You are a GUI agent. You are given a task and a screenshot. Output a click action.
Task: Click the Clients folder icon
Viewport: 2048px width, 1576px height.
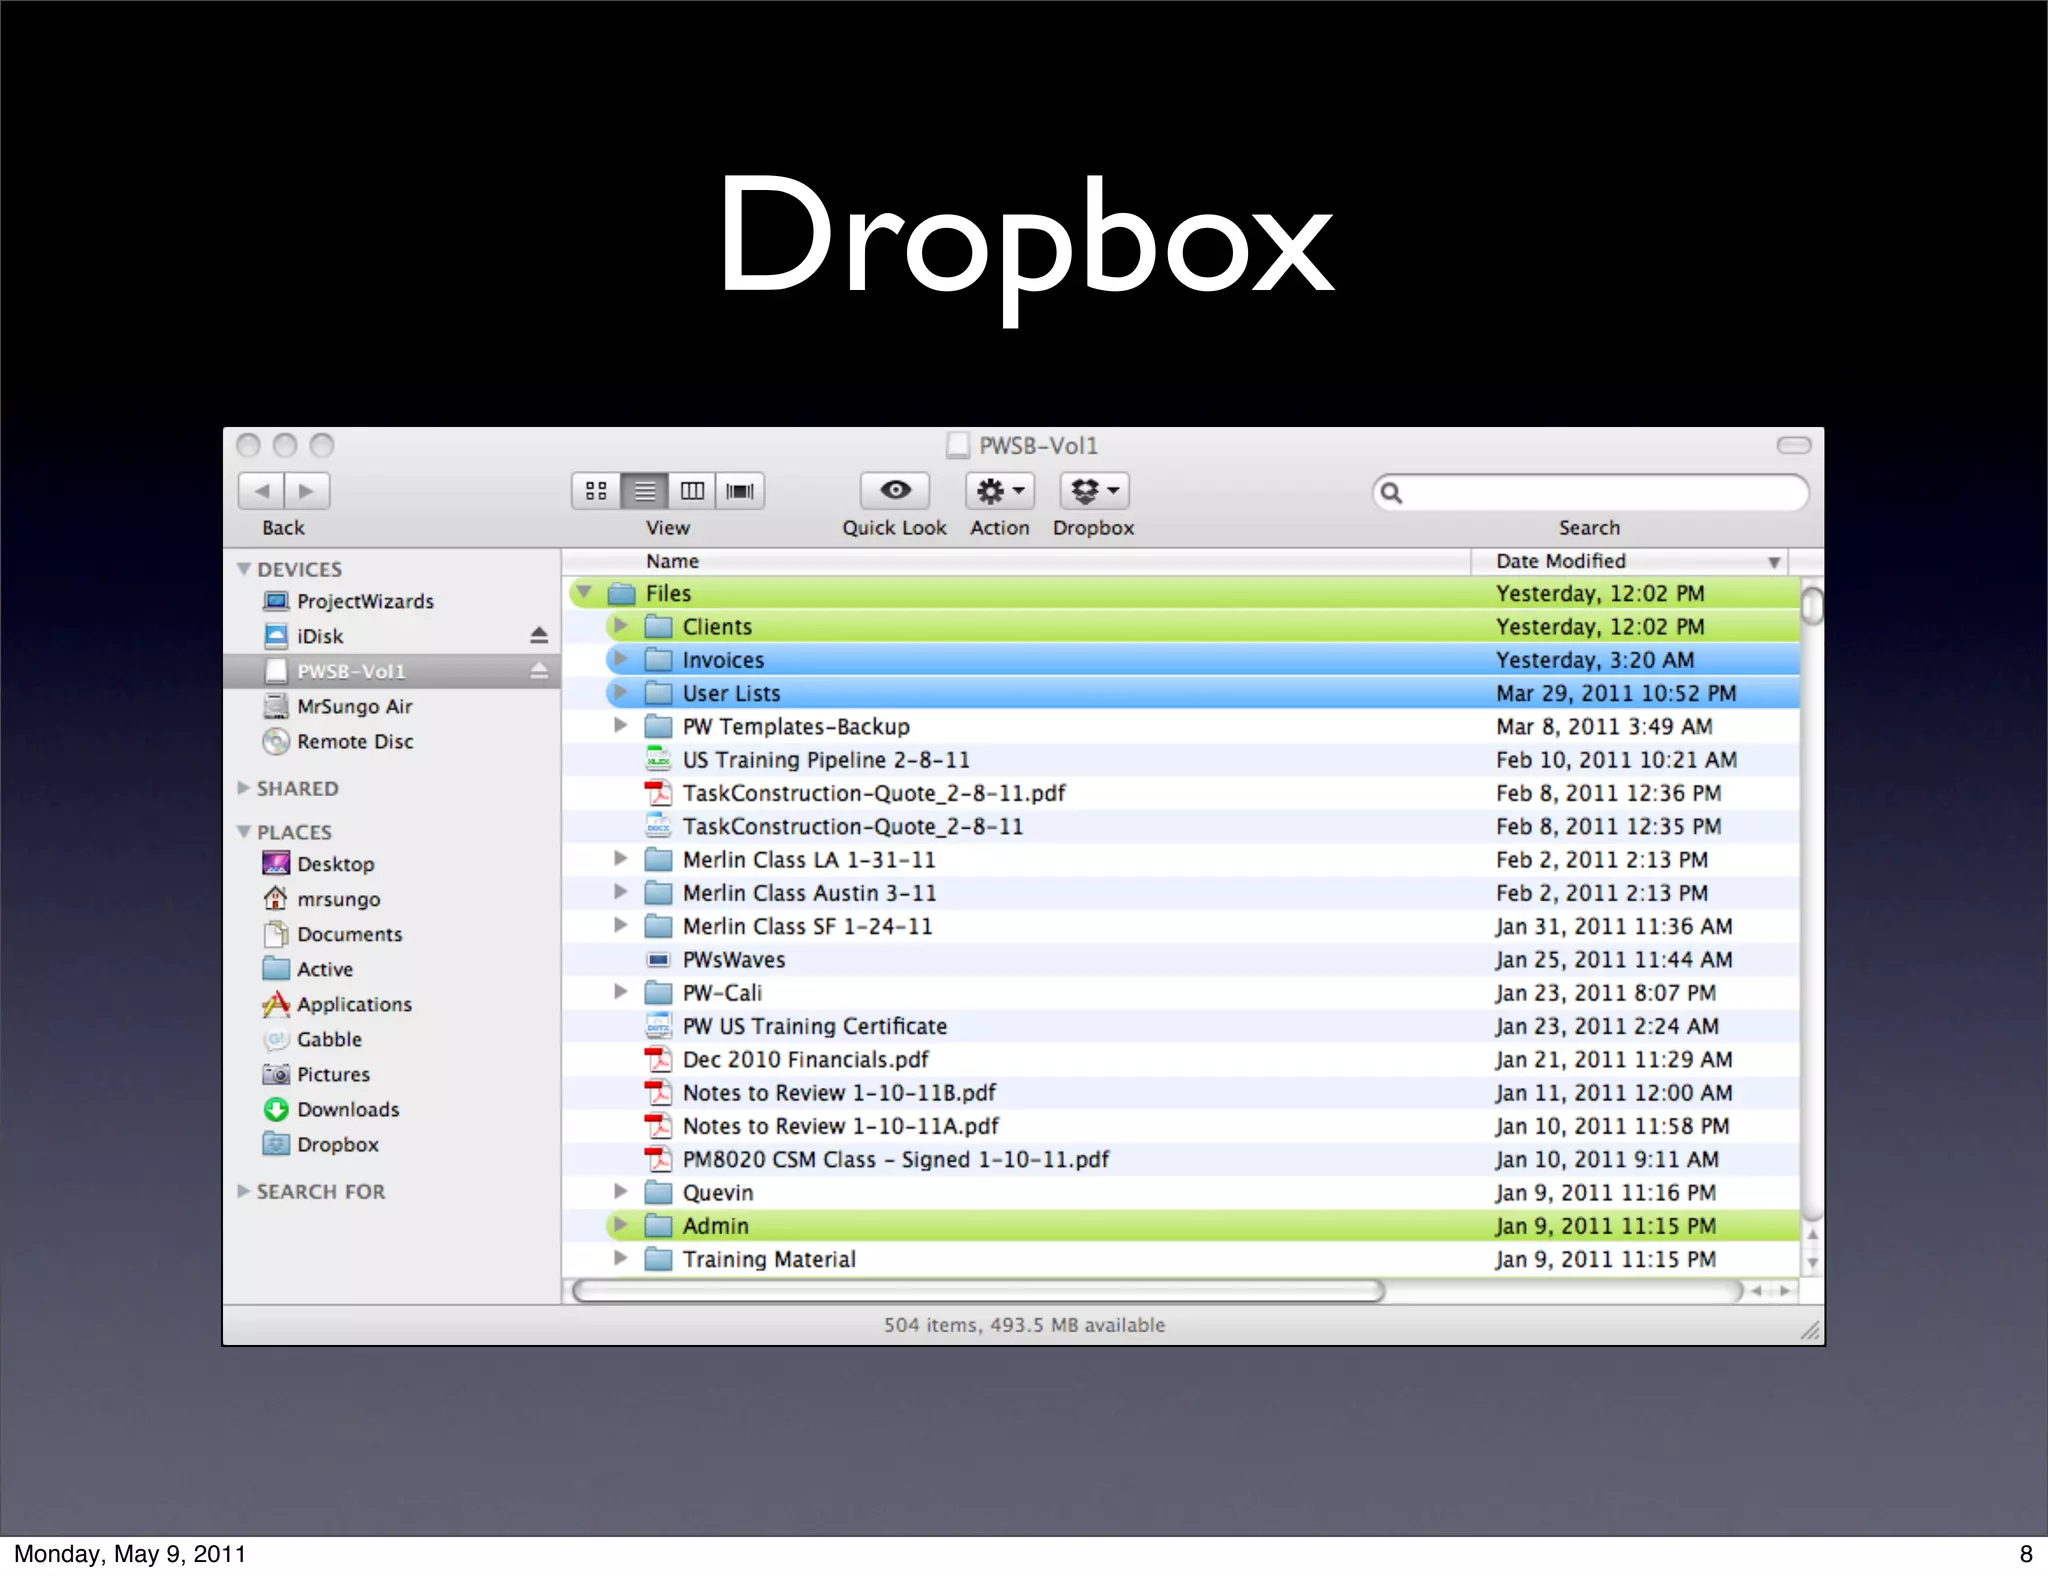click(x=658, y=627)
